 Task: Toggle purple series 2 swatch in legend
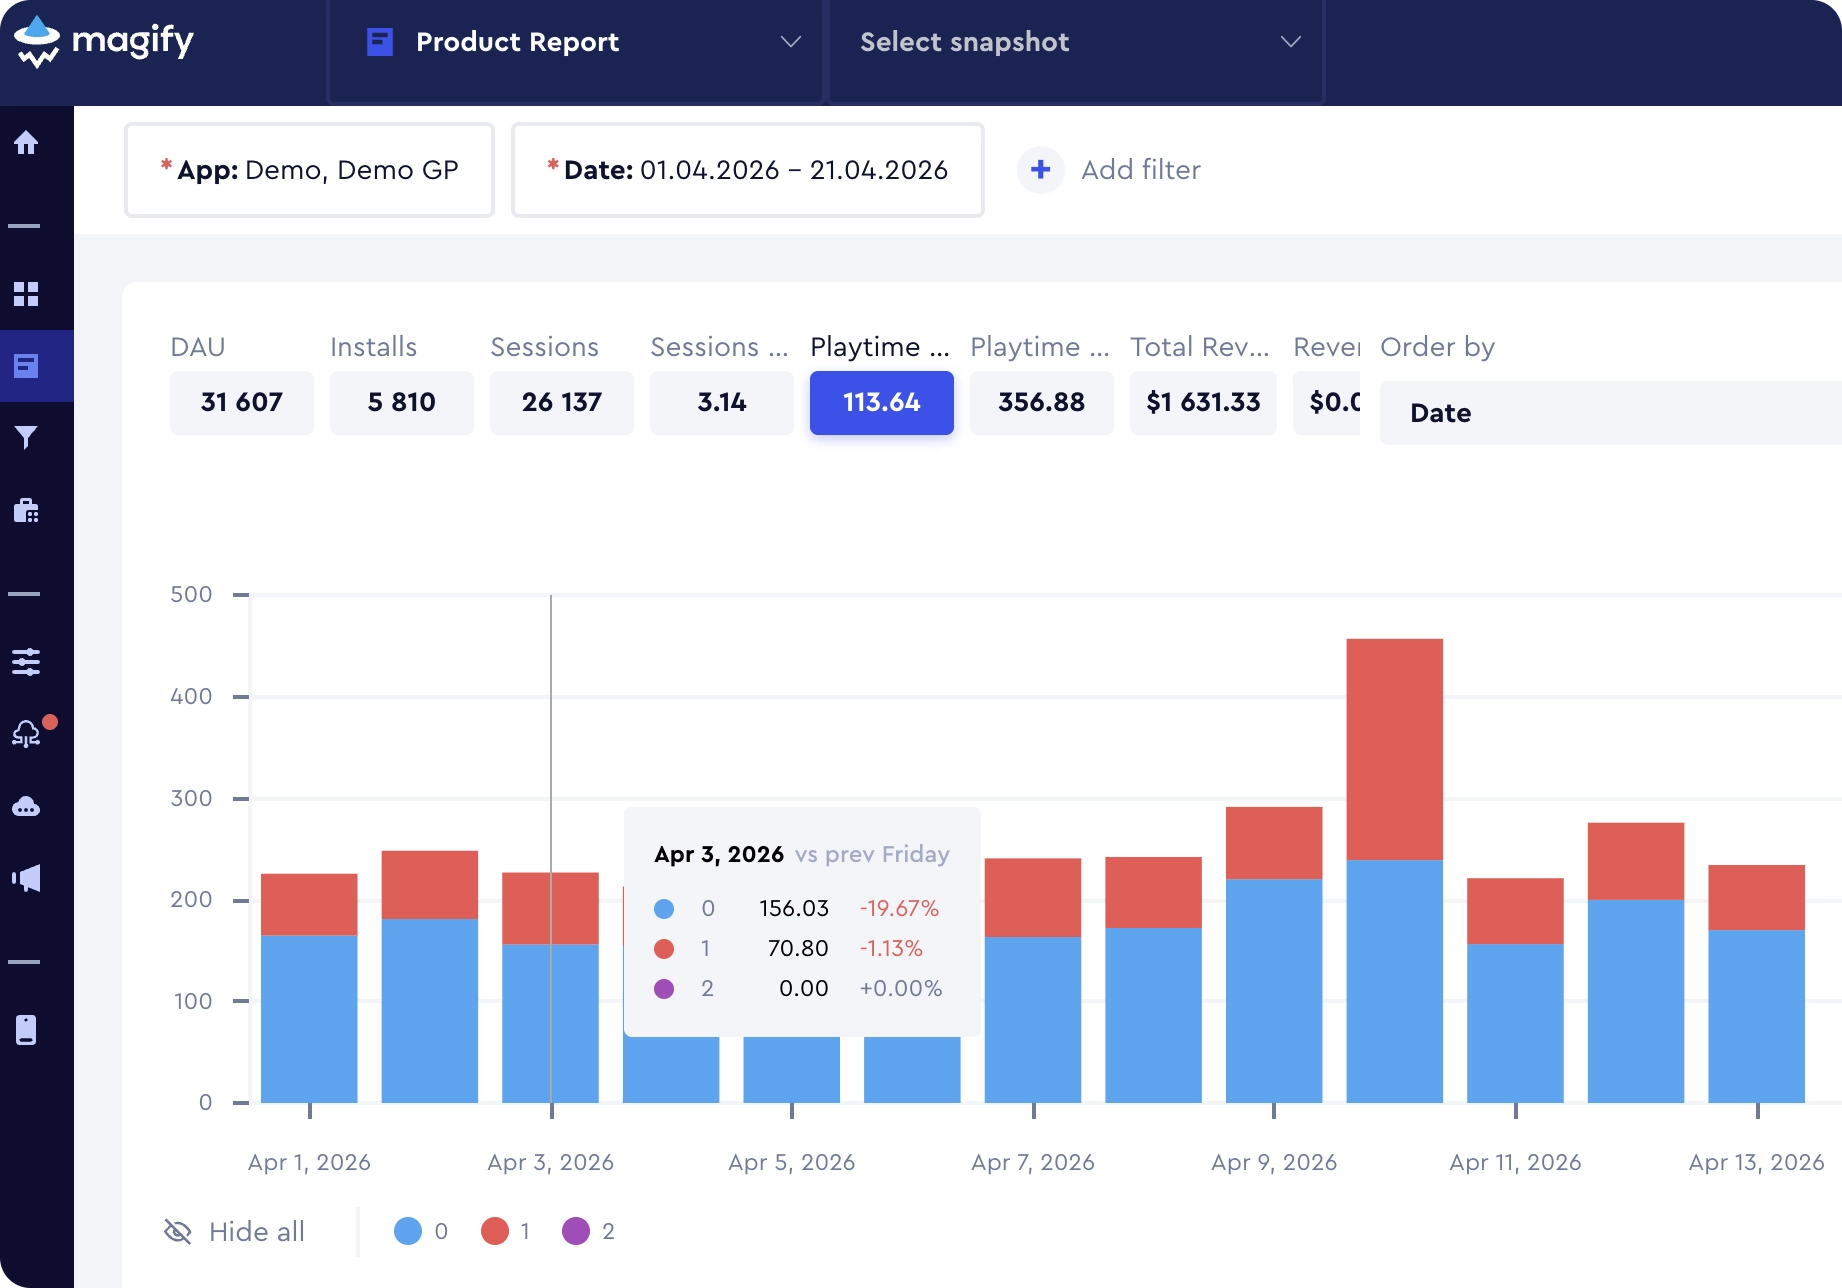(x=576, y=1231)
